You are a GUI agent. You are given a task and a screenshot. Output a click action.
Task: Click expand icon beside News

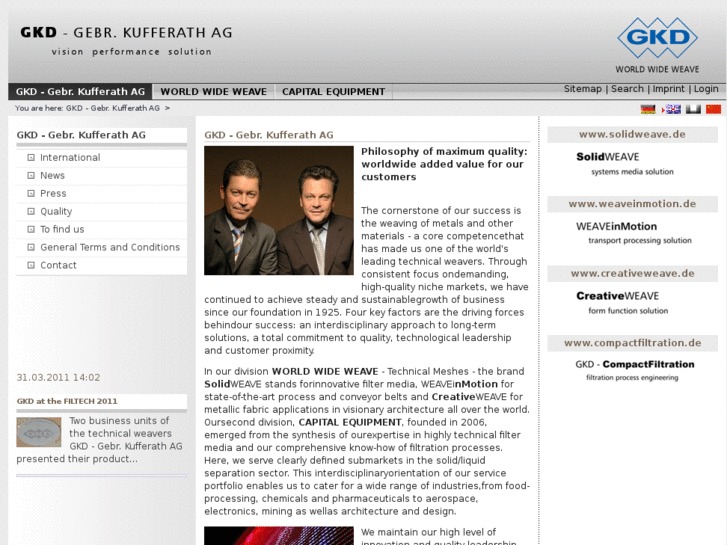[x=31, y=176]
